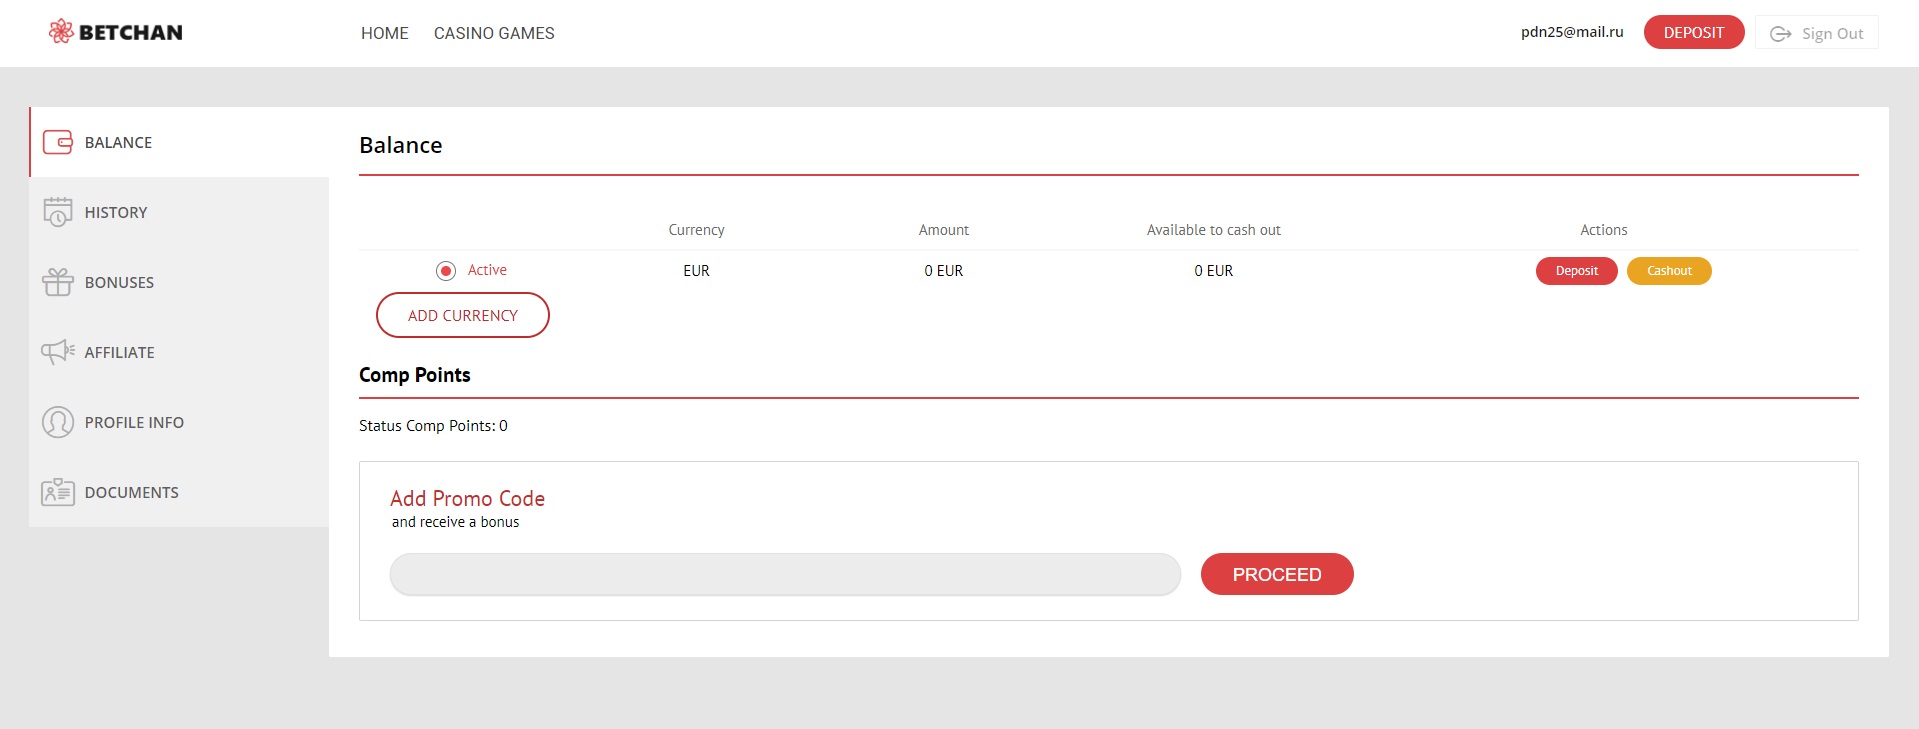The height and width of the screenshot is (729, 1919).
Task: Open the DOCUMENTS sidebar tab
Action: pyautogui.click(x=180, y=492)
